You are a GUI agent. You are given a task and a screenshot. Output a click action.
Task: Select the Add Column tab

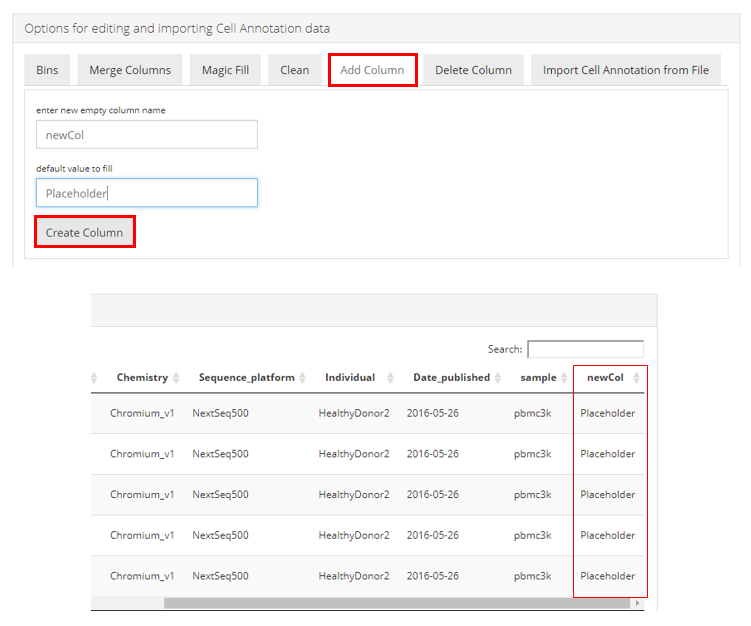click(x=372, y=70)
